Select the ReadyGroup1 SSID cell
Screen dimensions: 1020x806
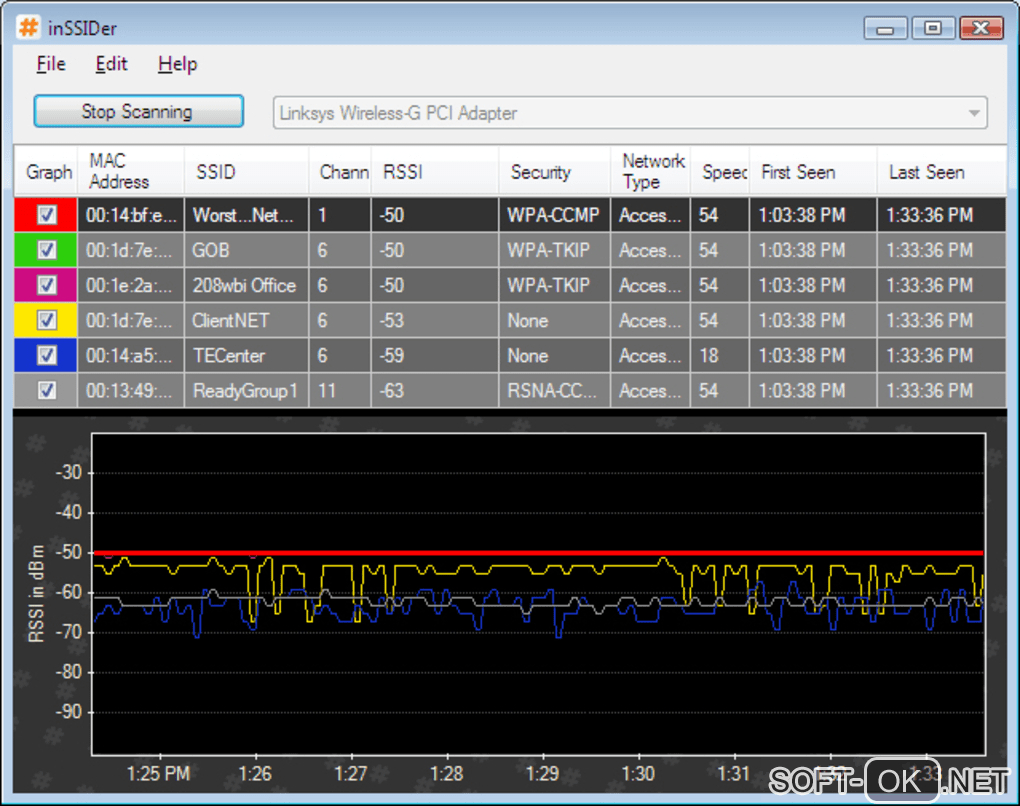[x=245, y=391]
